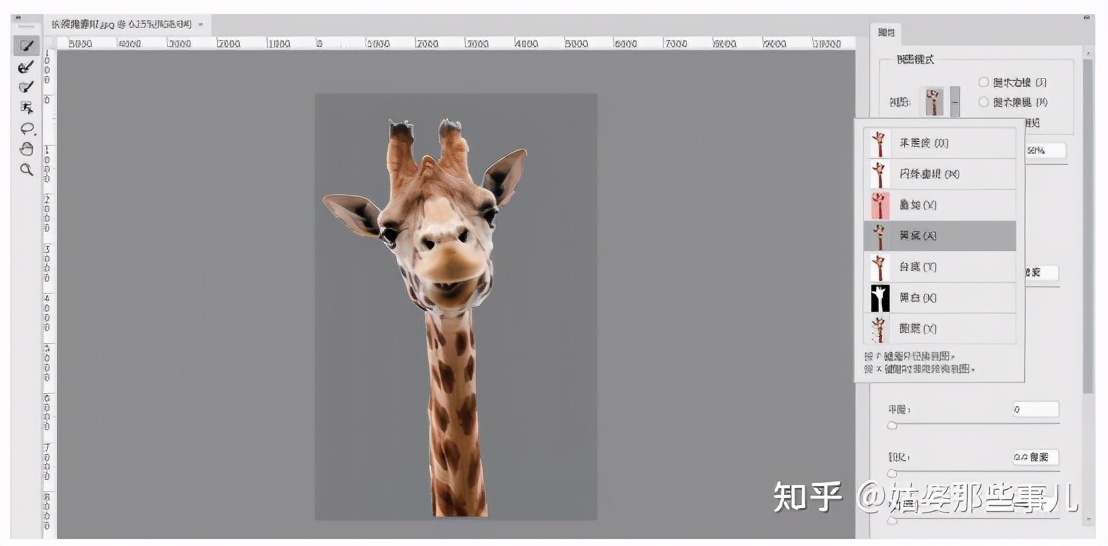Select the Object Selection tool
This screenshot has height=546, width=1108.
(27, 107)
